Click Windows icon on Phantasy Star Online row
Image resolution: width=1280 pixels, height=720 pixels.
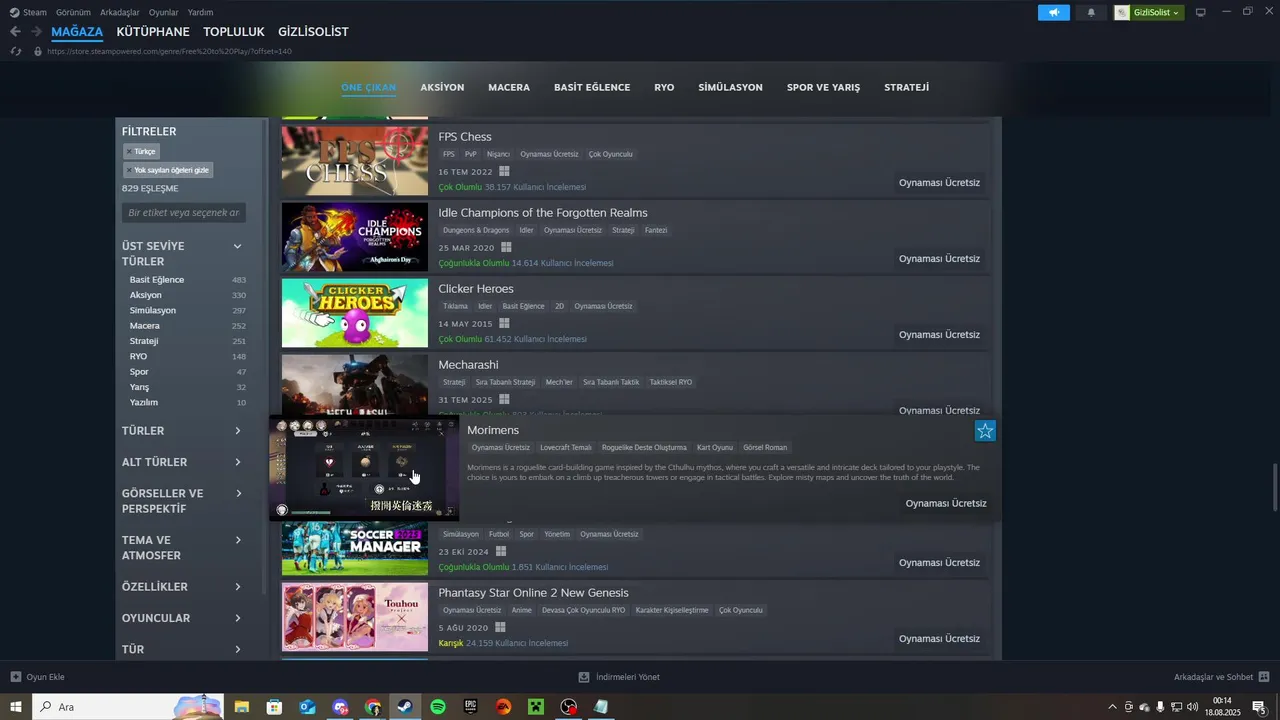pos(499,627)
